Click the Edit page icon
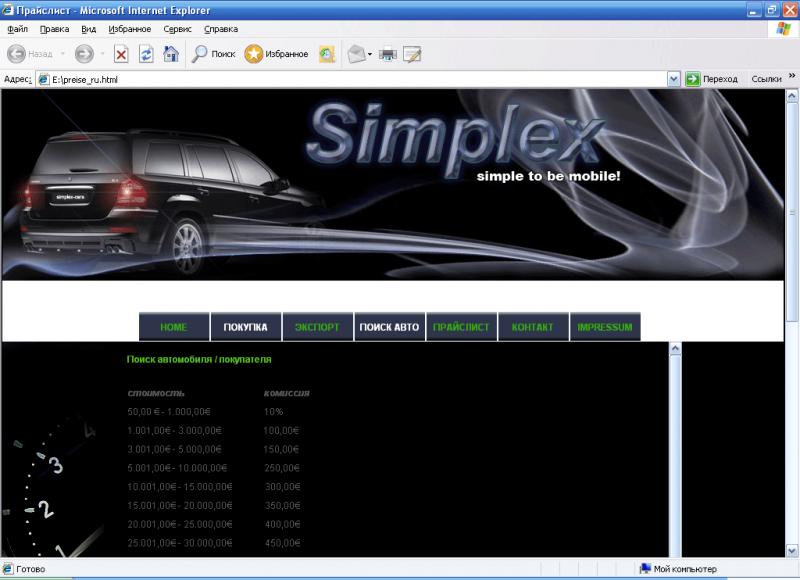Image resolution: width=800 pixels, height=580 pixels. pos(412,54)
